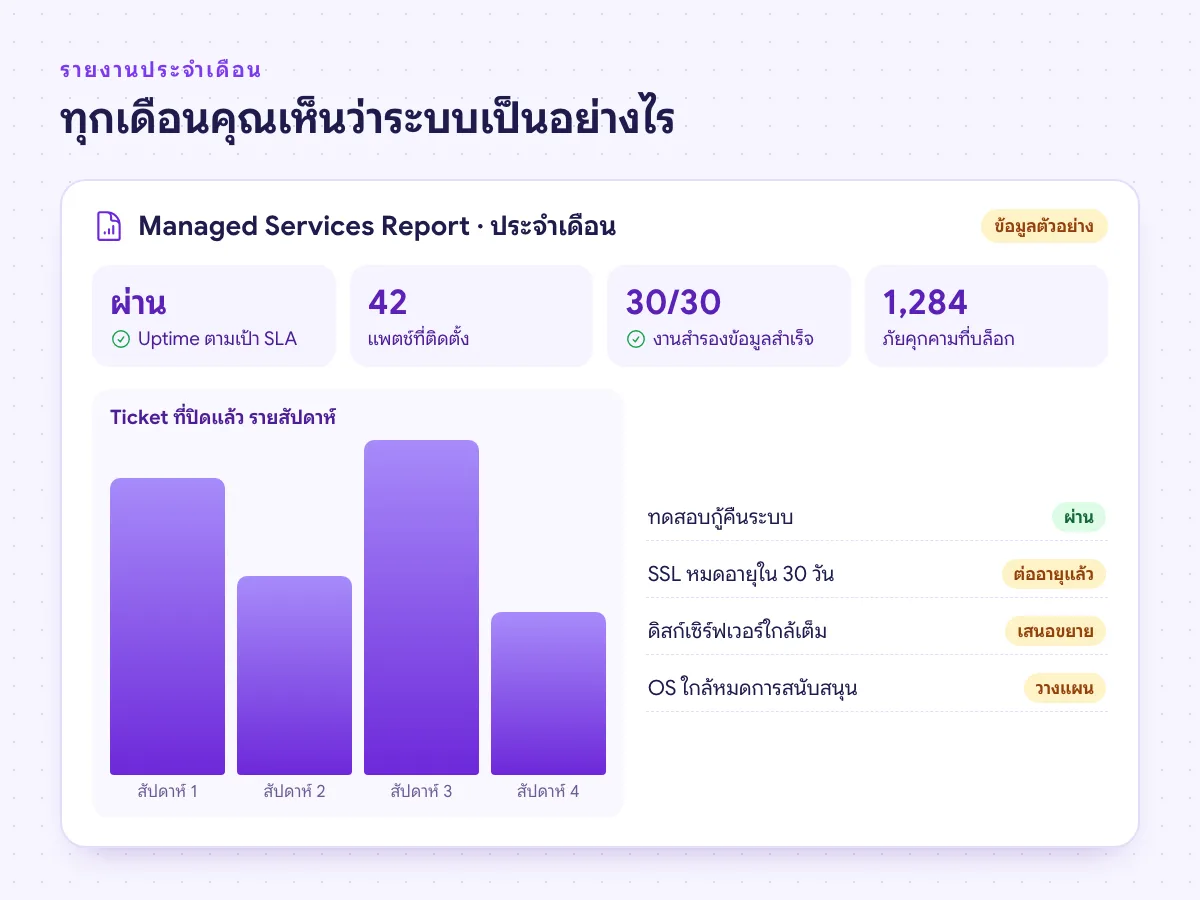The height and width of the screenshot is (900, 1200).
Task: Click the สัปดาห์ 2 axis label
Action: [x=294, y=791]
